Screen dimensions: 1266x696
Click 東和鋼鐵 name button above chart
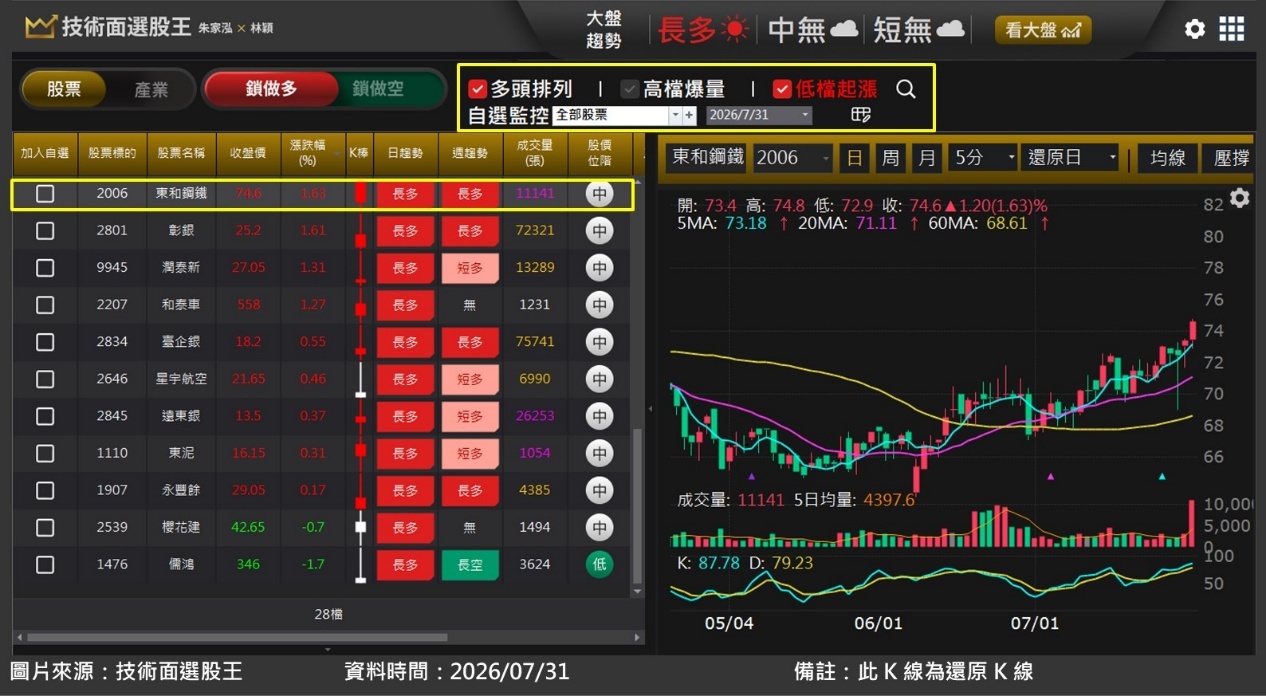[708, 157]
